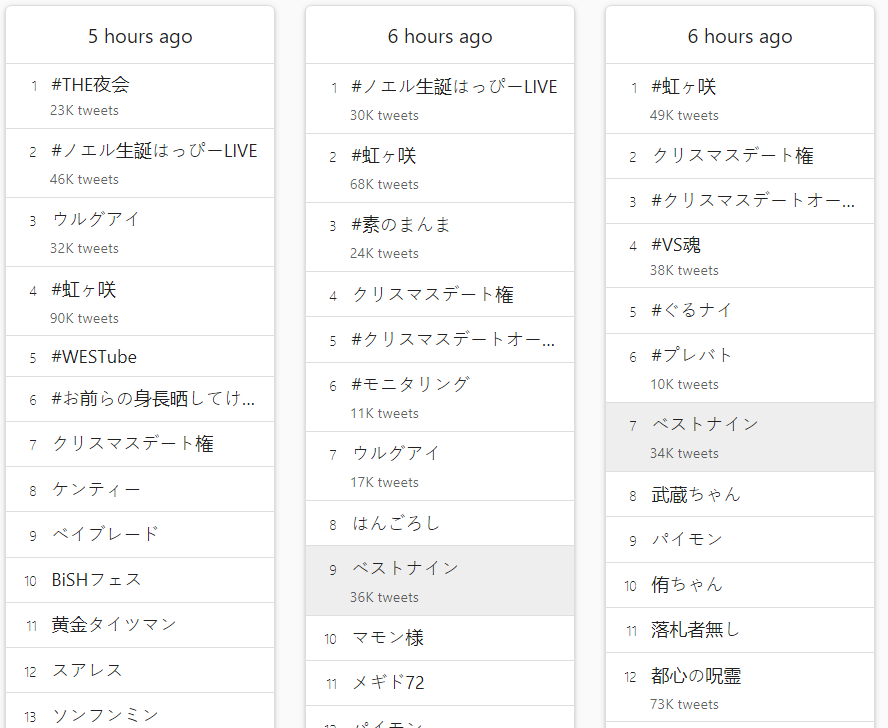Open the #VS魂 trend with 38K tweets
Viewport: 888px width, 728px height.
(676, 245)
